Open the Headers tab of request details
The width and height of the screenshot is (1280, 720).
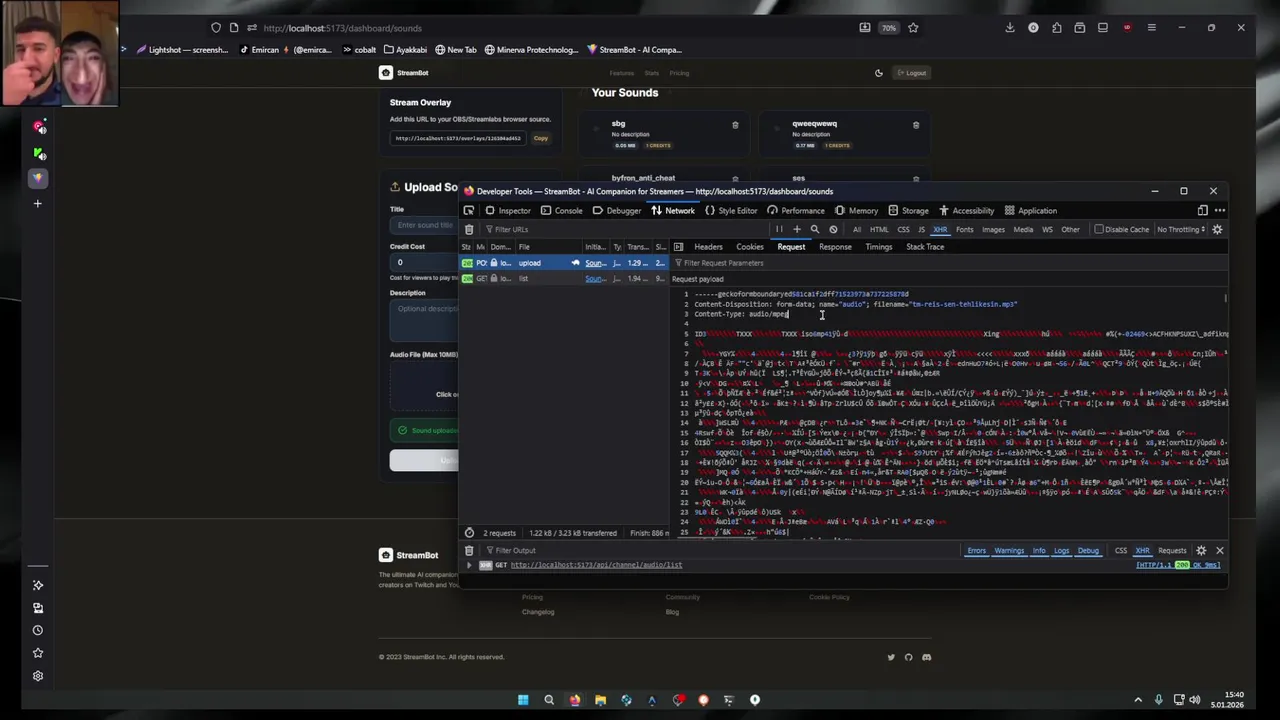tap(708, 247)
